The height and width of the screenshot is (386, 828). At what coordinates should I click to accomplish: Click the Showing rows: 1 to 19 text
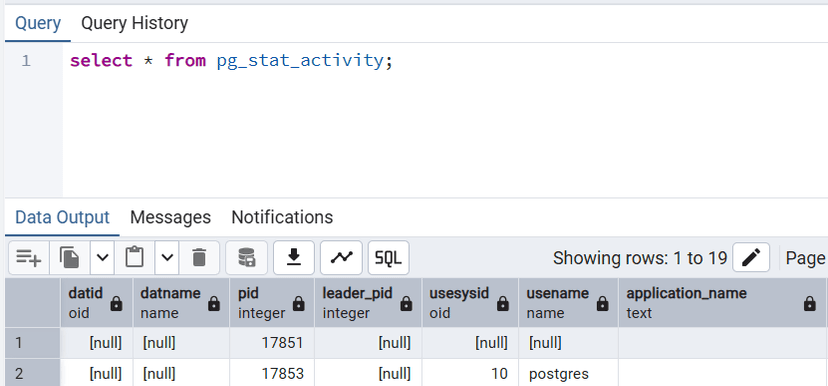tap(640, 258)
